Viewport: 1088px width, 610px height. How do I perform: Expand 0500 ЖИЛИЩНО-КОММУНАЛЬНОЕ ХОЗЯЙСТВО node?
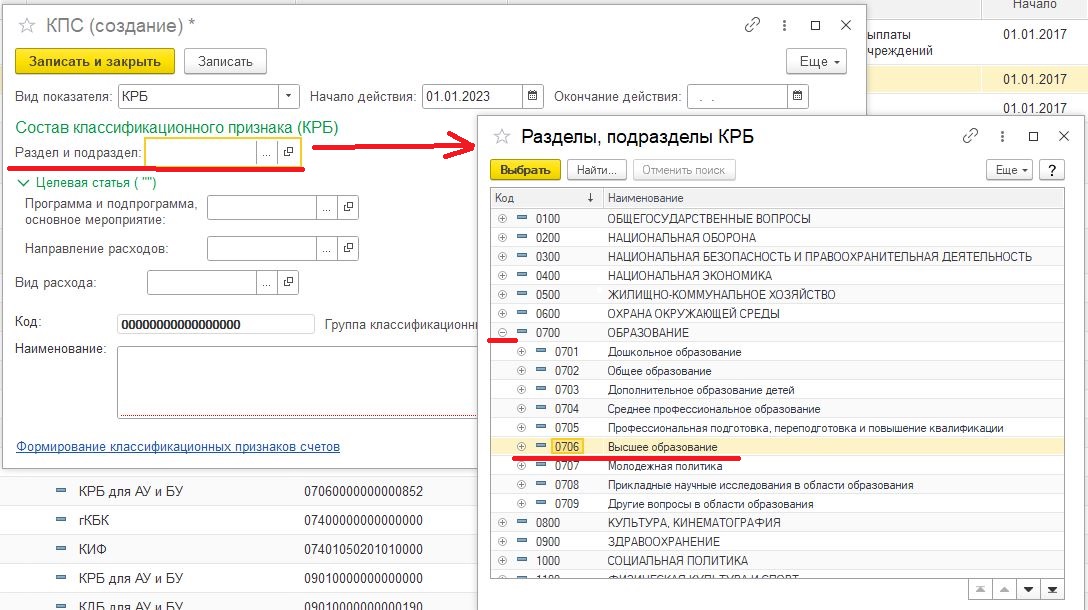(502, 294)
